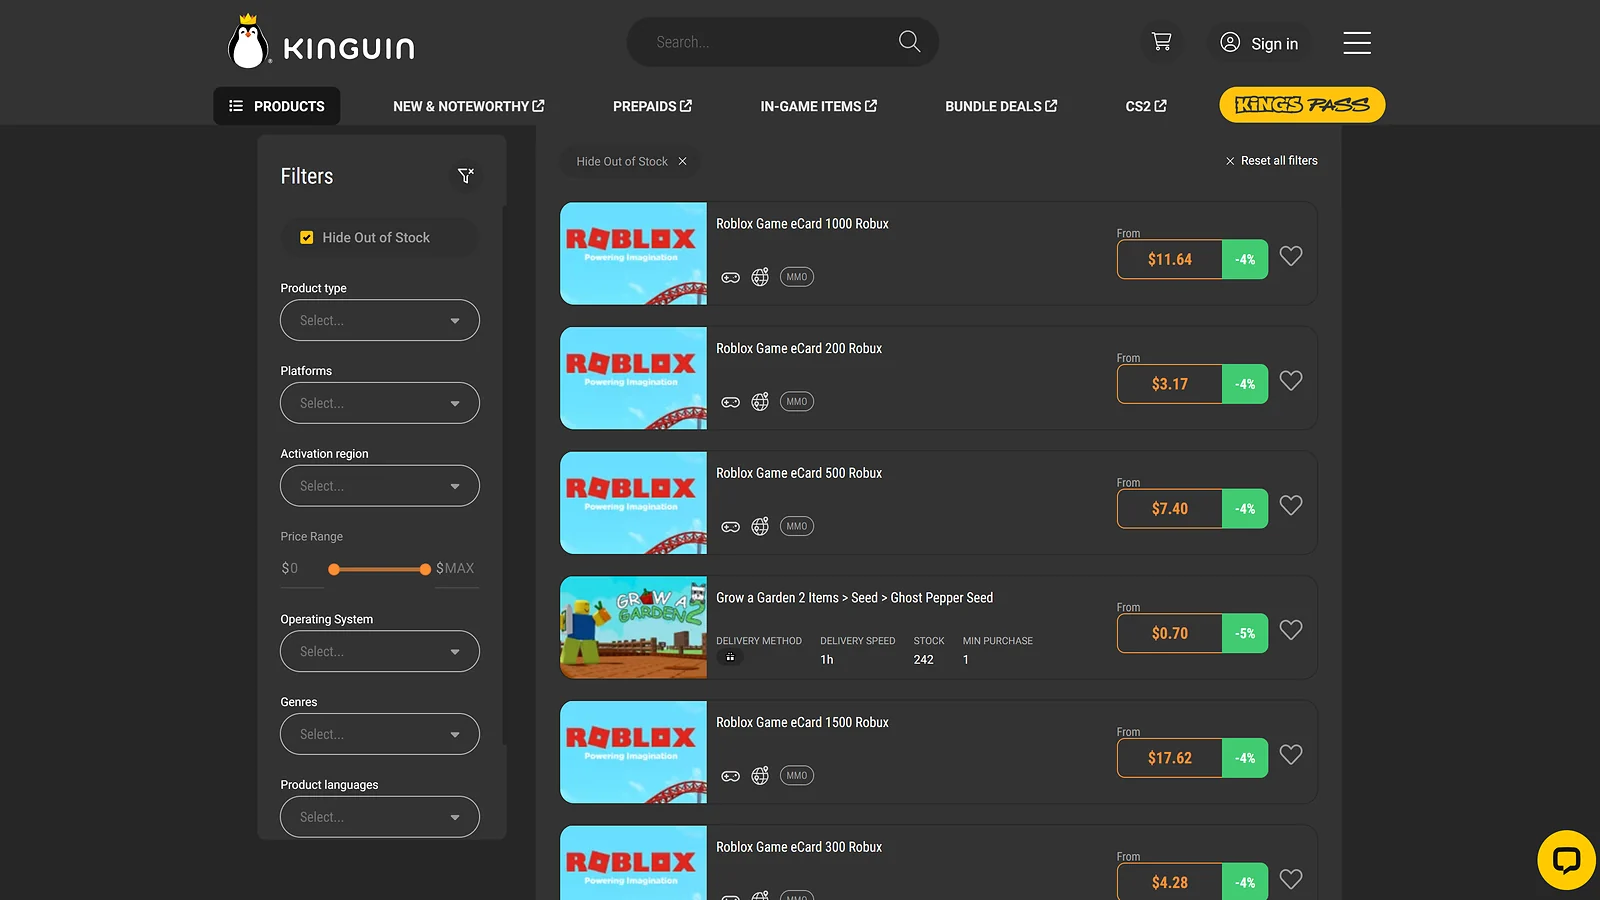Open IN-GAME ITEMS section
This screenshot has width=1600, height=900.
point(818,106)
